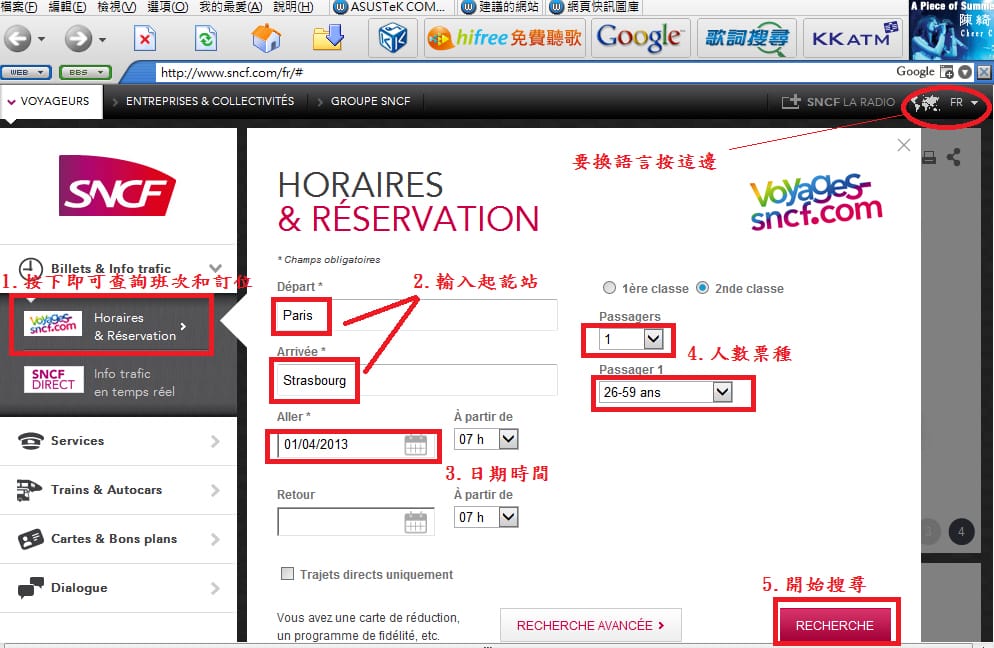
Task: Select the 1ère classe radio button
Action: point(609,288)
